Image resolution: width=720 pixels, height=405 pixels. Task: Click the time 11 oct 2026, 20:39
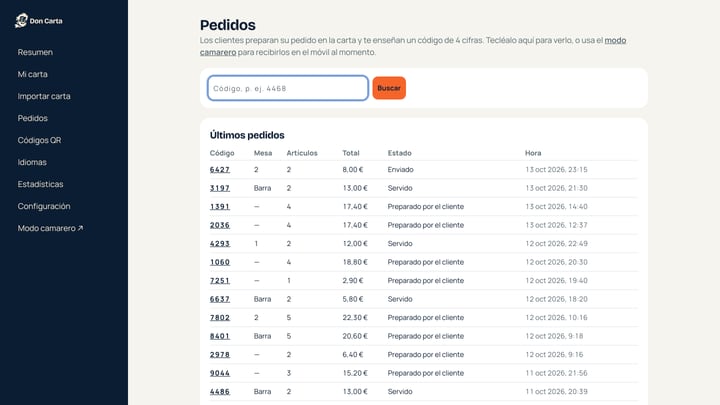coord(556,392)
